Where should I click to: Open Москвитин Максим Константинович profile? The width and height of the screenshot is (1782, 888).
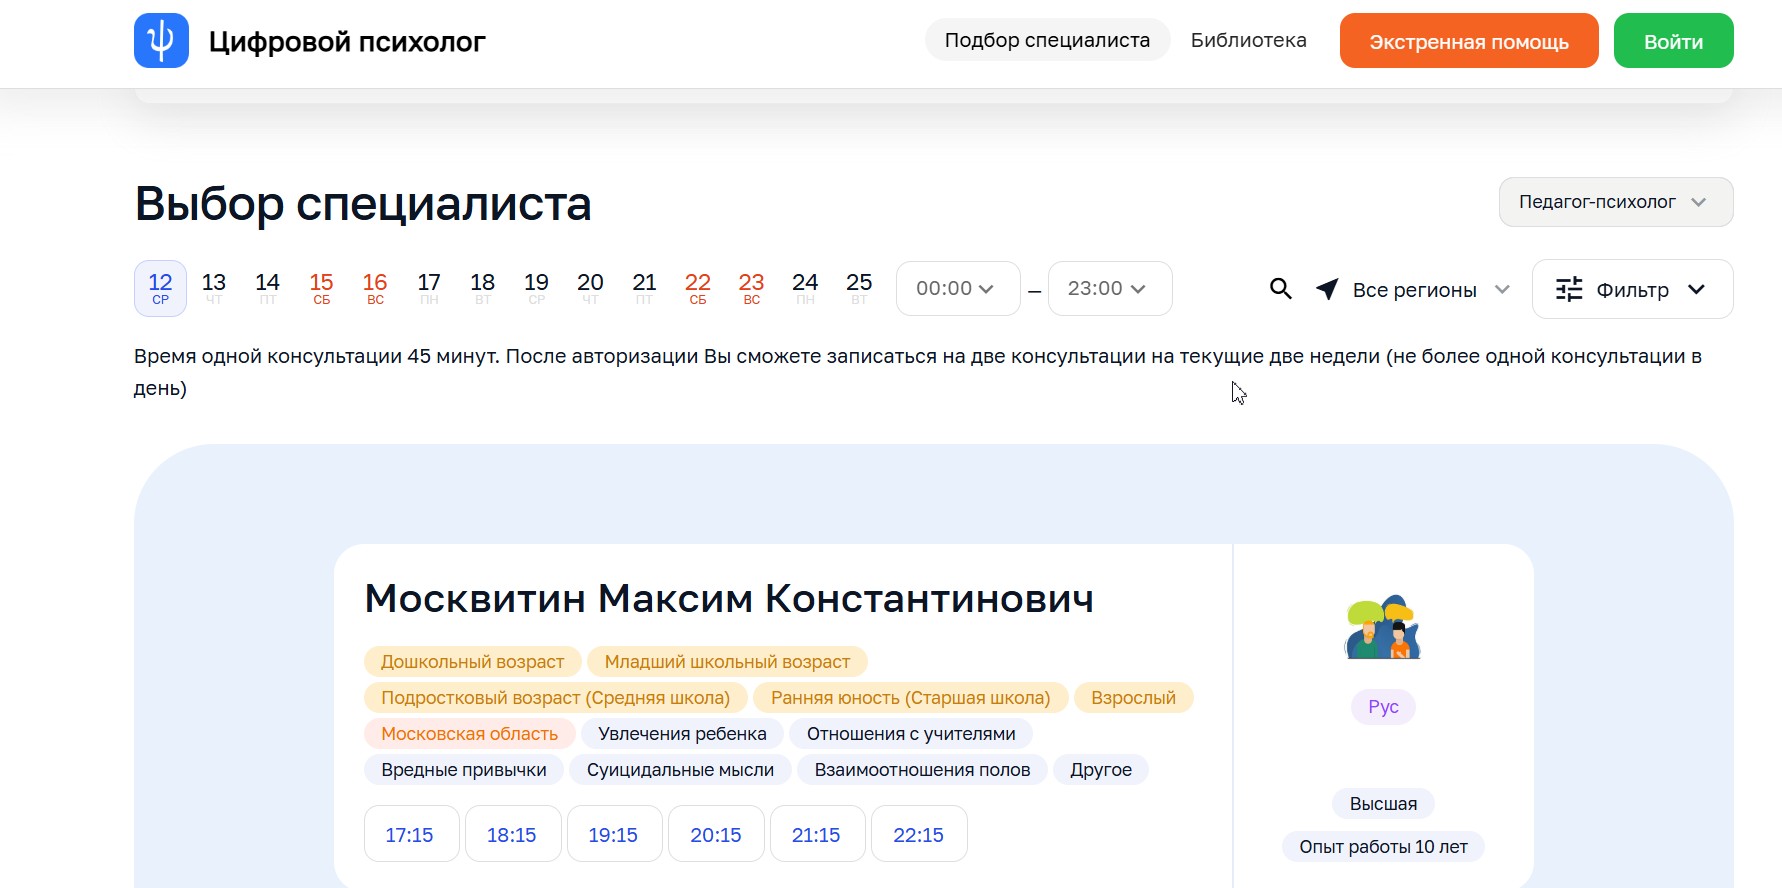coord(729,599)
